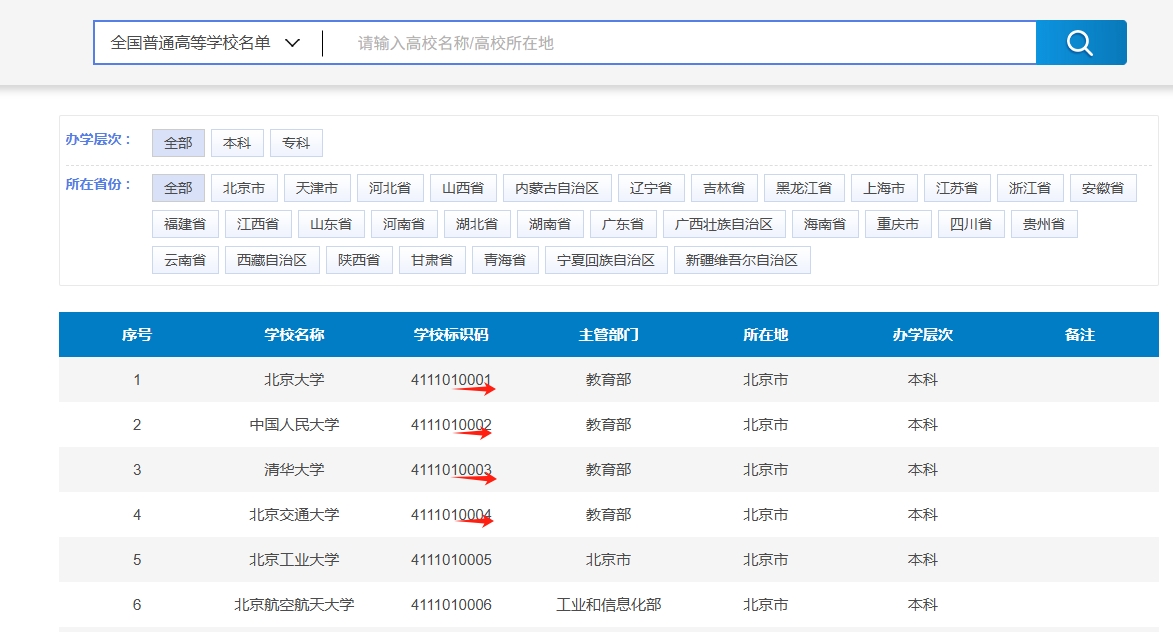Filter by 浙江省 province
The height and width of the screenshot is (632, 1173).
point(1030,188)
